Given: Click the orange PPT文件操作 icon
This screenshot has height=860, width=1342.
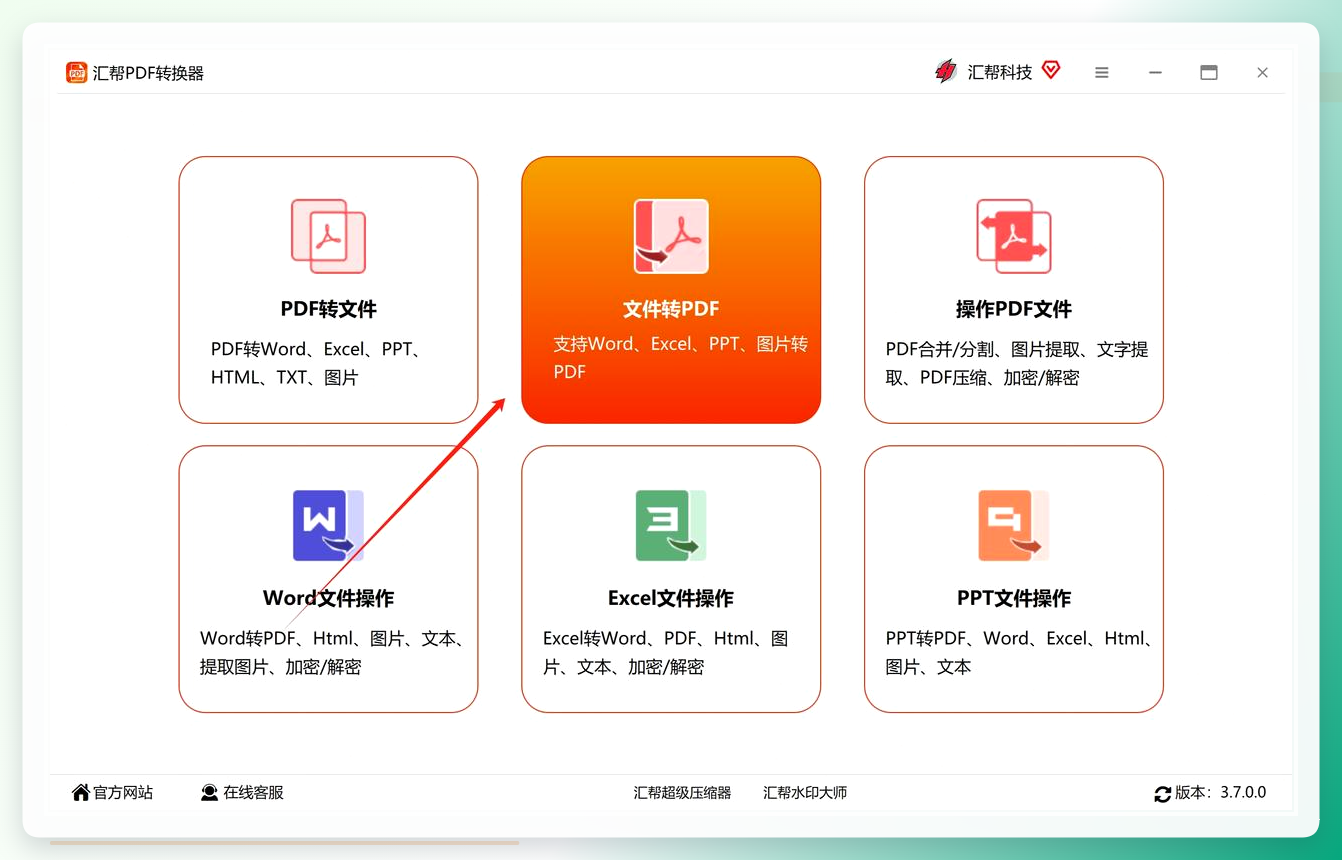Looking at the screenshot, I should tap(1014, 525).
